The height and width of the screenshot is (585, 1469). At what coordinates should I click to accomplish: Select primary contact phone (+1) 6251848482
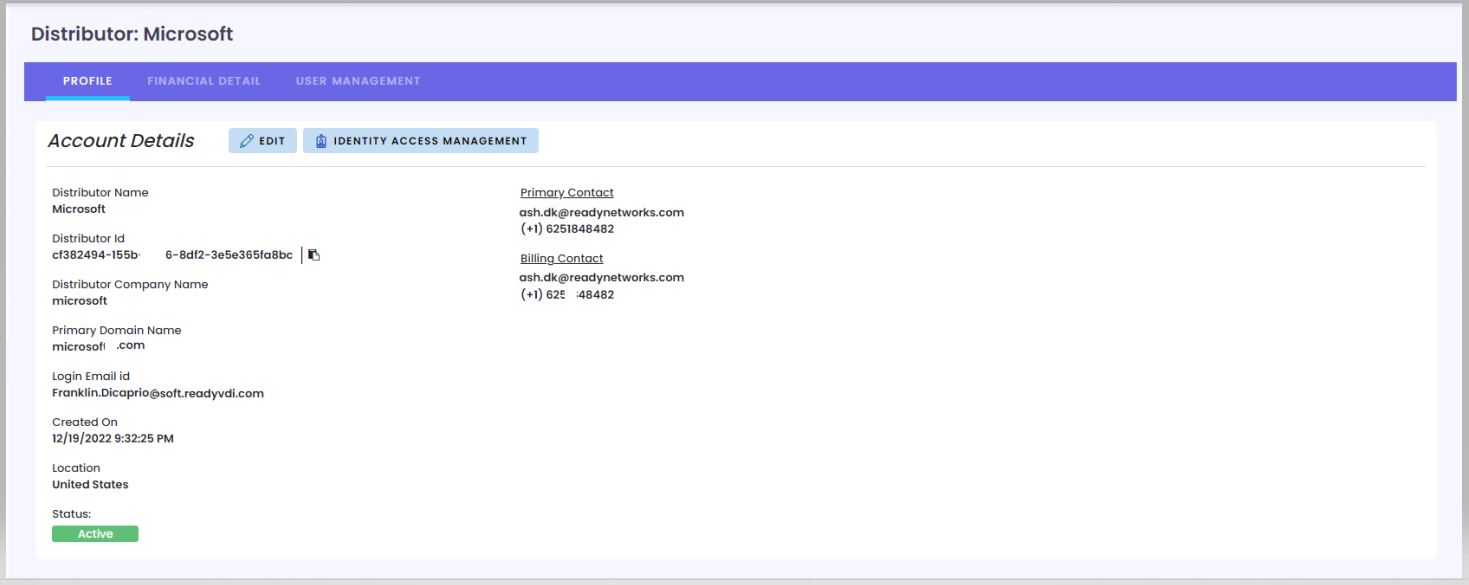pyautogui.click(x=567, y=229)
